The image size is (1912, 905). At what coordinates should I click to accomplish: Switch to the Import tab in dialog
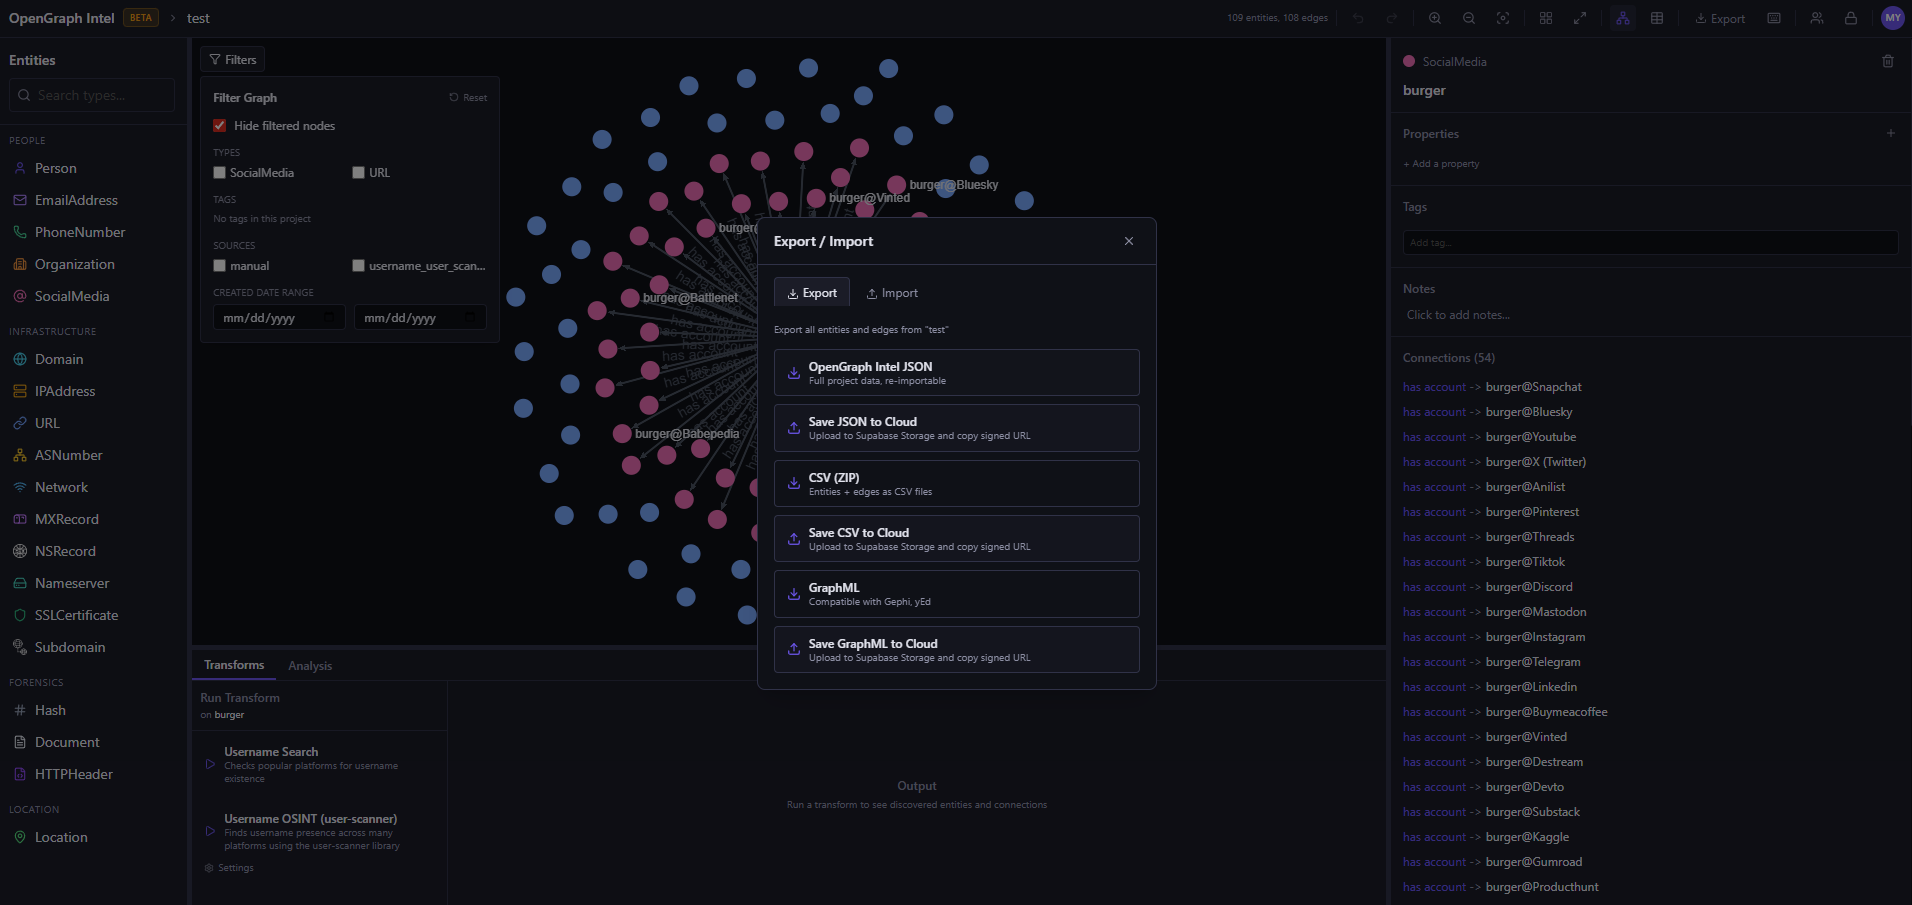pos(892,293)
